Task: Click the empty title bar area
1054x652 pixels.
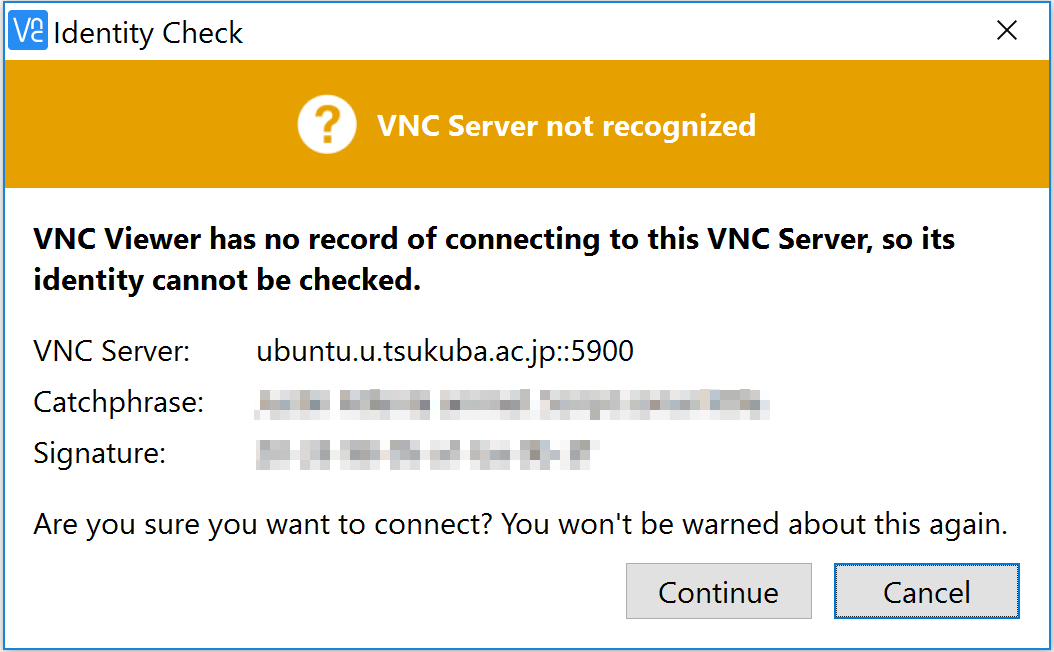Action: [x=600, y=31]
